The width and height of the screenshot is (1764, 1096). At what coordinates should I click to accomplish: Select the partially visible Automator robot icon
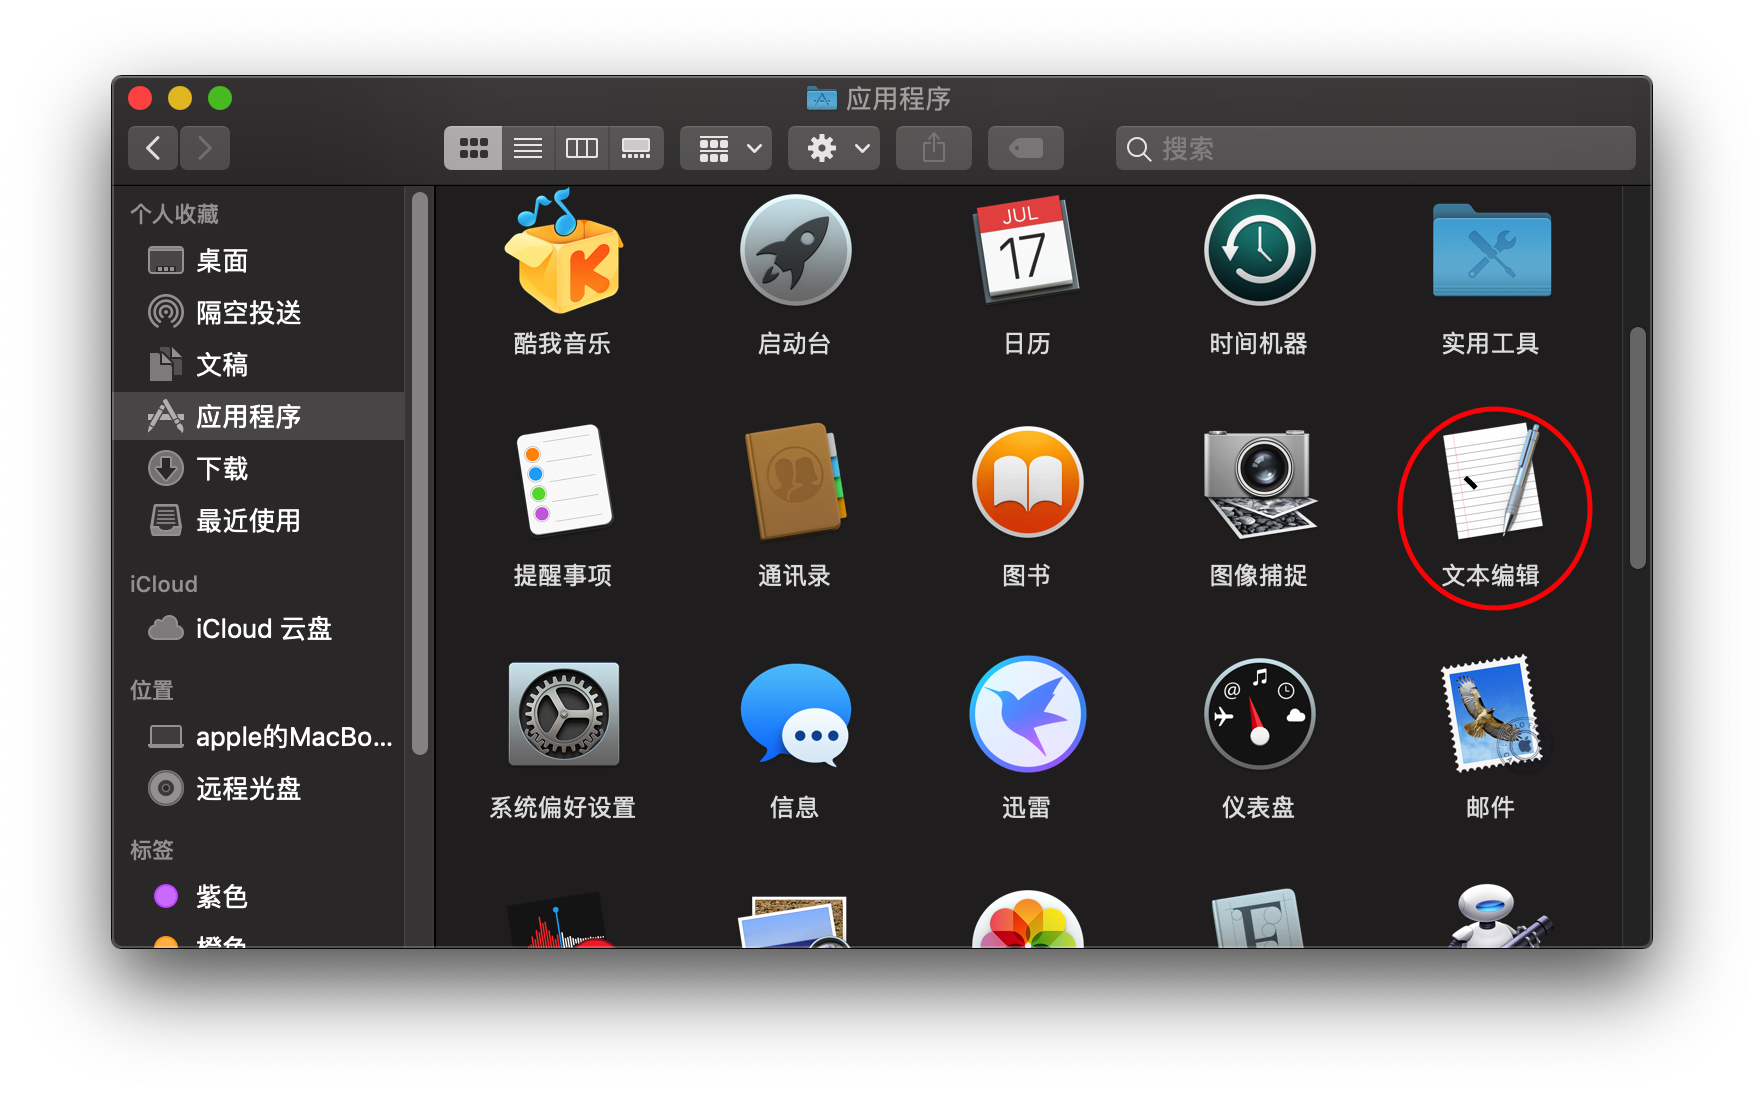tap(1499, 916)
